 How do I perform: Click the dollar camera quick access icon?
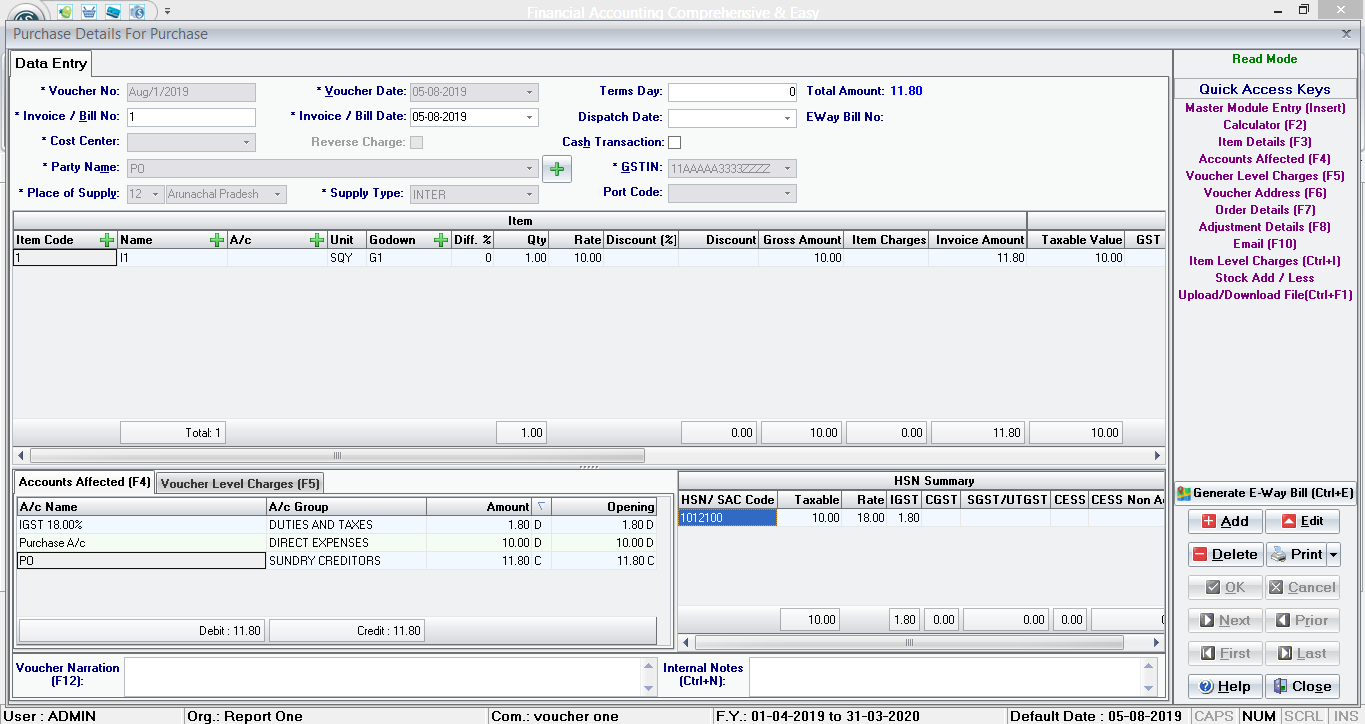pos(137,12)
